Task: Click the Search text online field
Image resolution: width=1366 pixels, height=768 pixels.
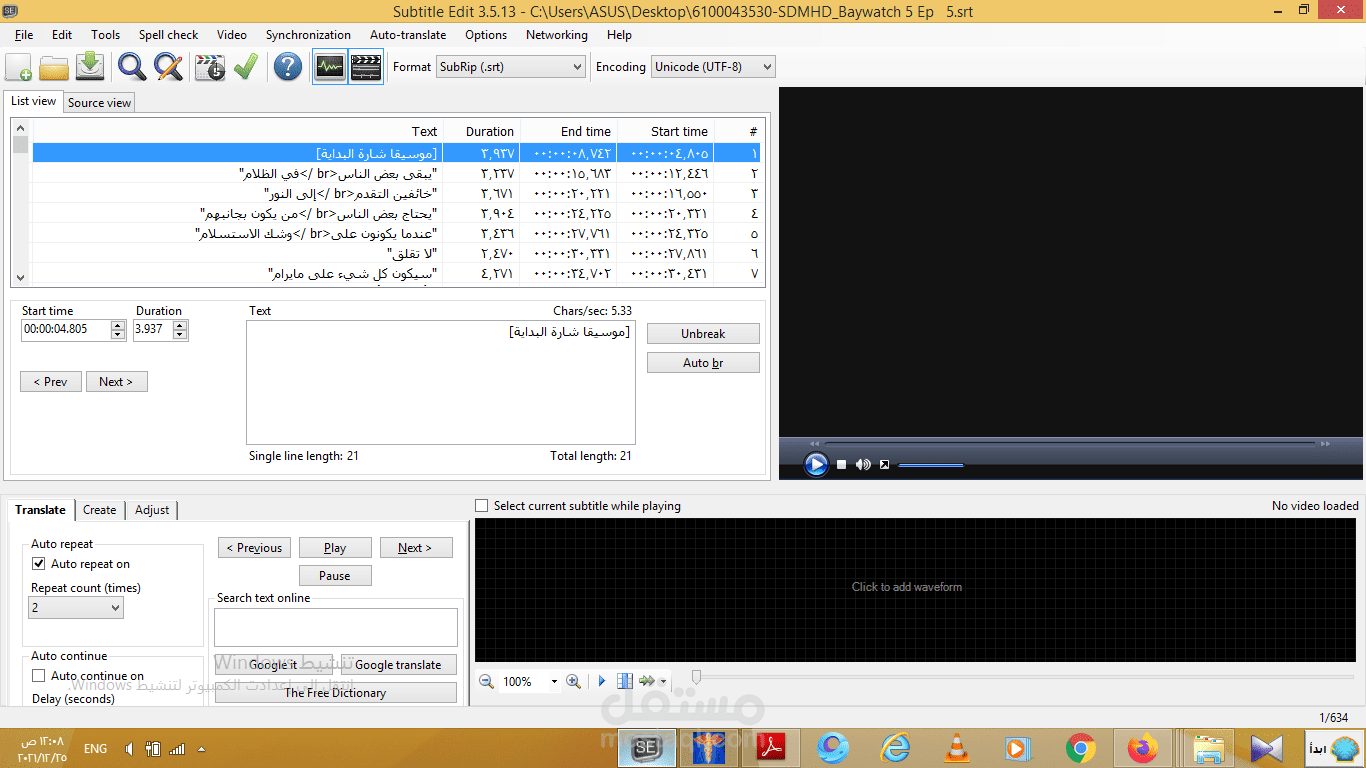Action: point(336,627)
